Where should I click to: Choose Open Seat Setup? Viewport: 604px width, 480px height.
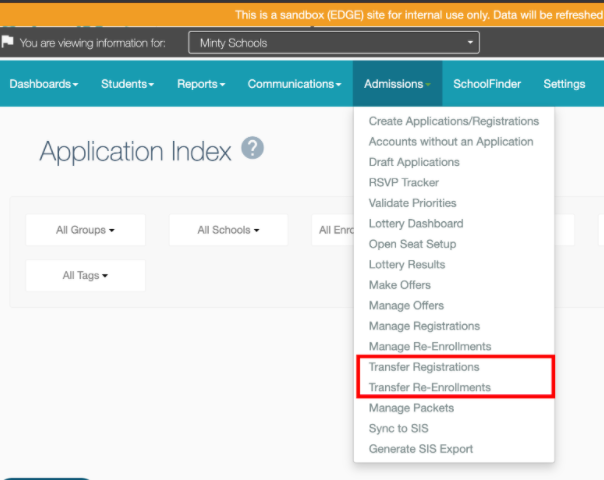(x=412, y=244)
